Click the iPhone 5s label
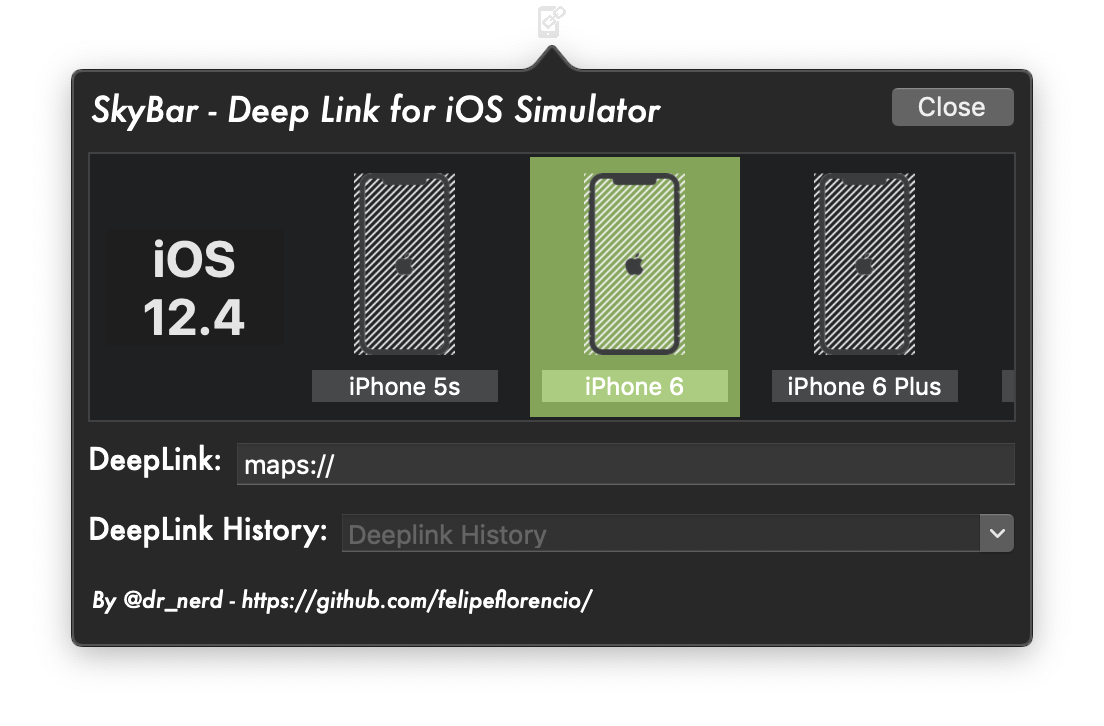Screen dimensions: 1104x726 [x=405, y=386]
